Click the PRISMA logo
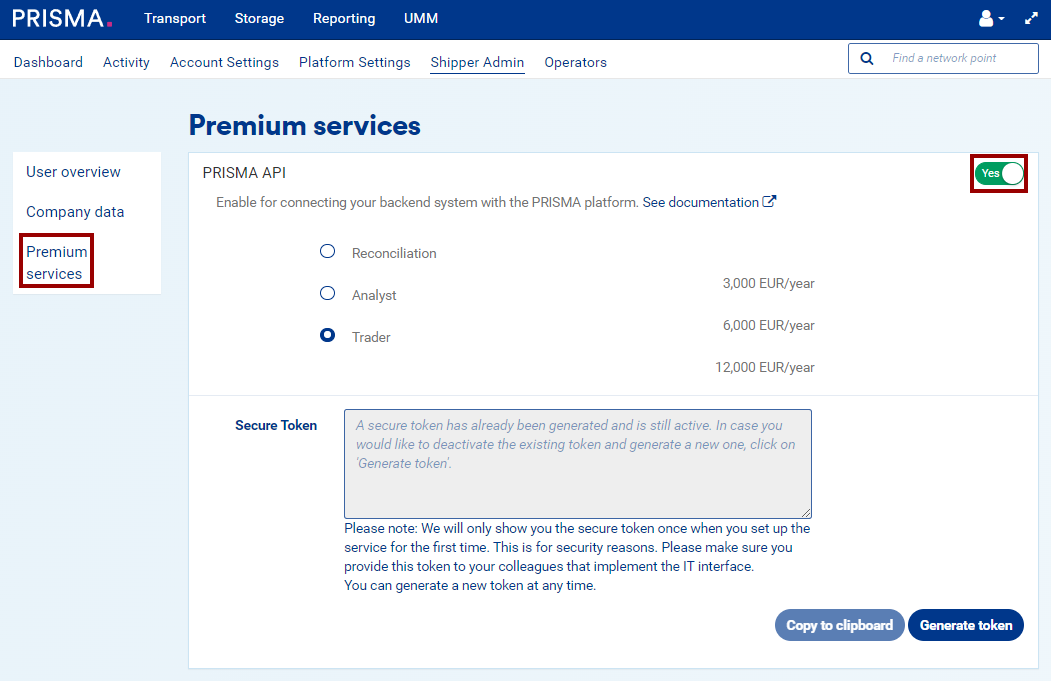Viewport: 1051px width, 681px height. tap(62, 19)
